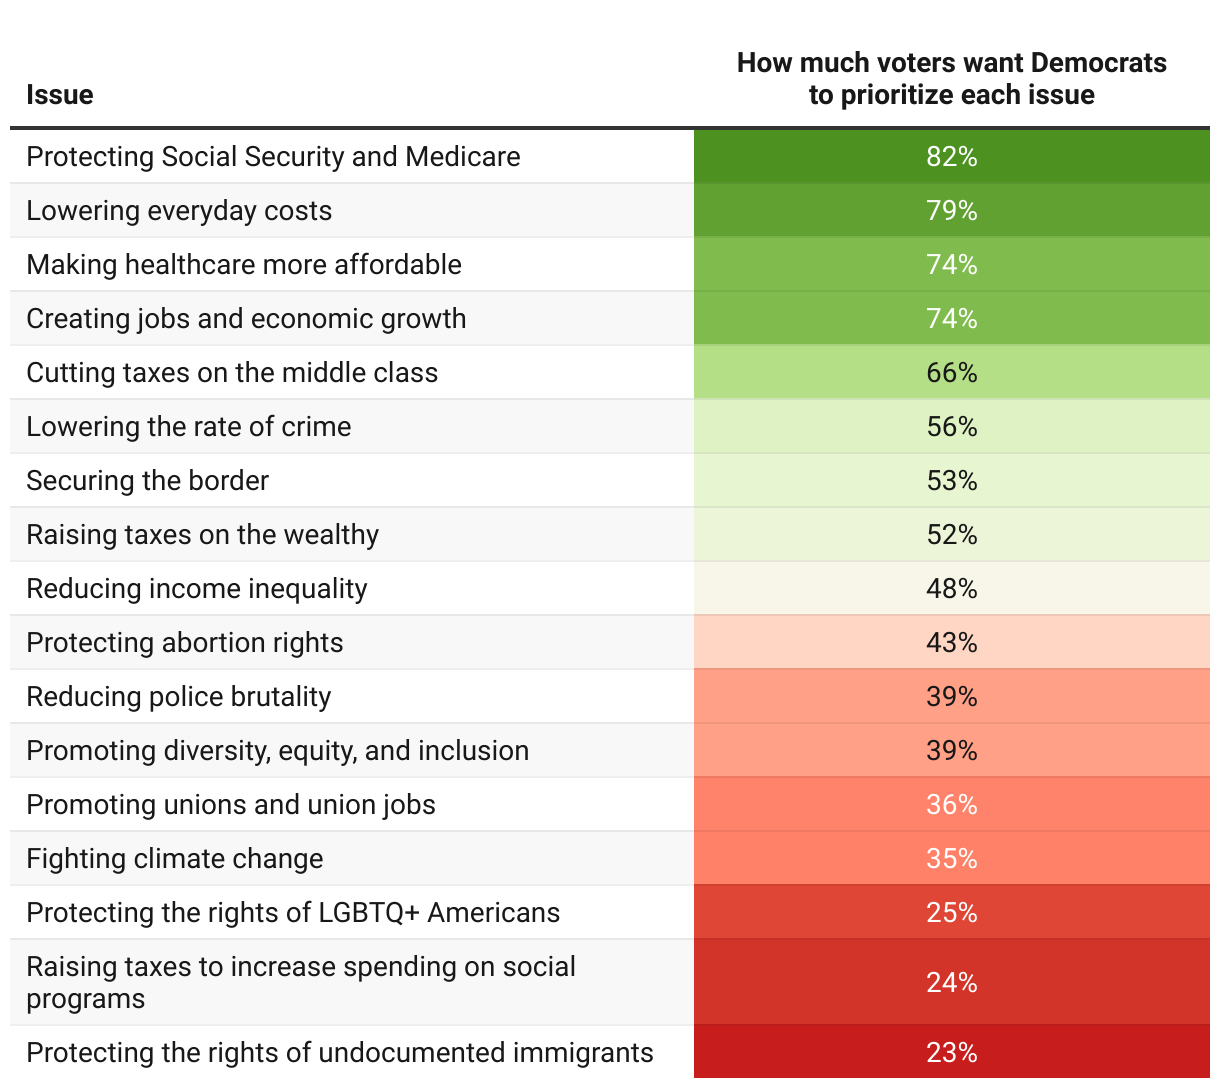Select the 66% light green cell

coord(951,373)
